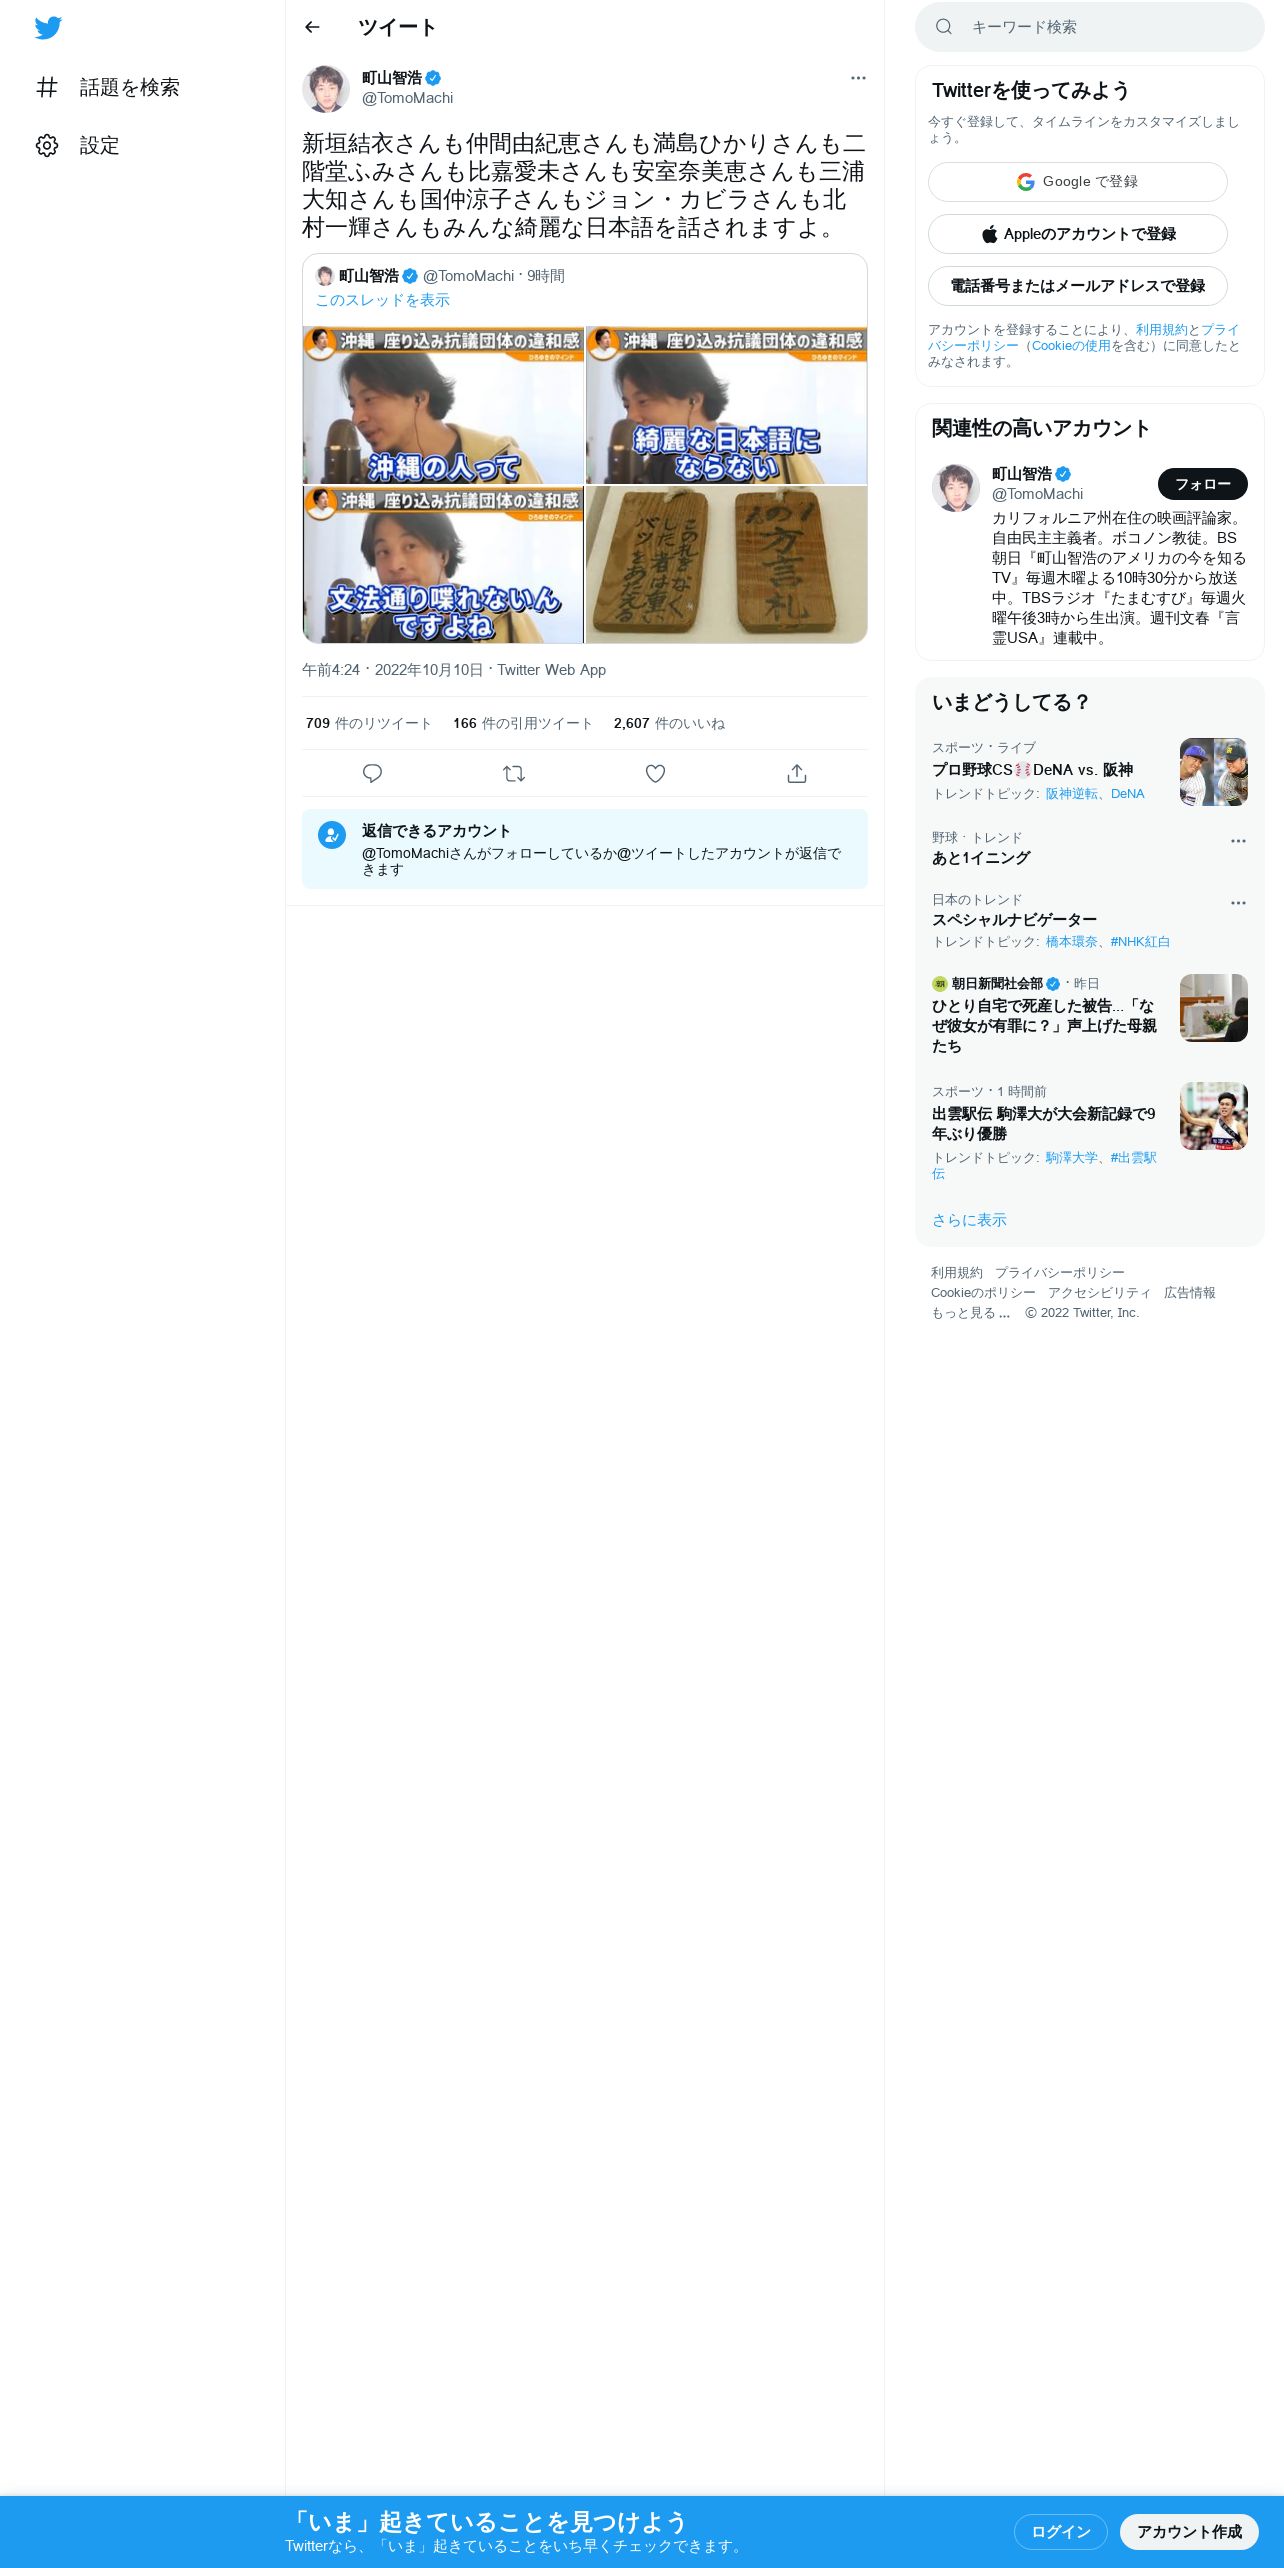This screenshot has height=2568, width=1284.
Task: Open footer 利用規約 link
Action: pos(957,1273)
